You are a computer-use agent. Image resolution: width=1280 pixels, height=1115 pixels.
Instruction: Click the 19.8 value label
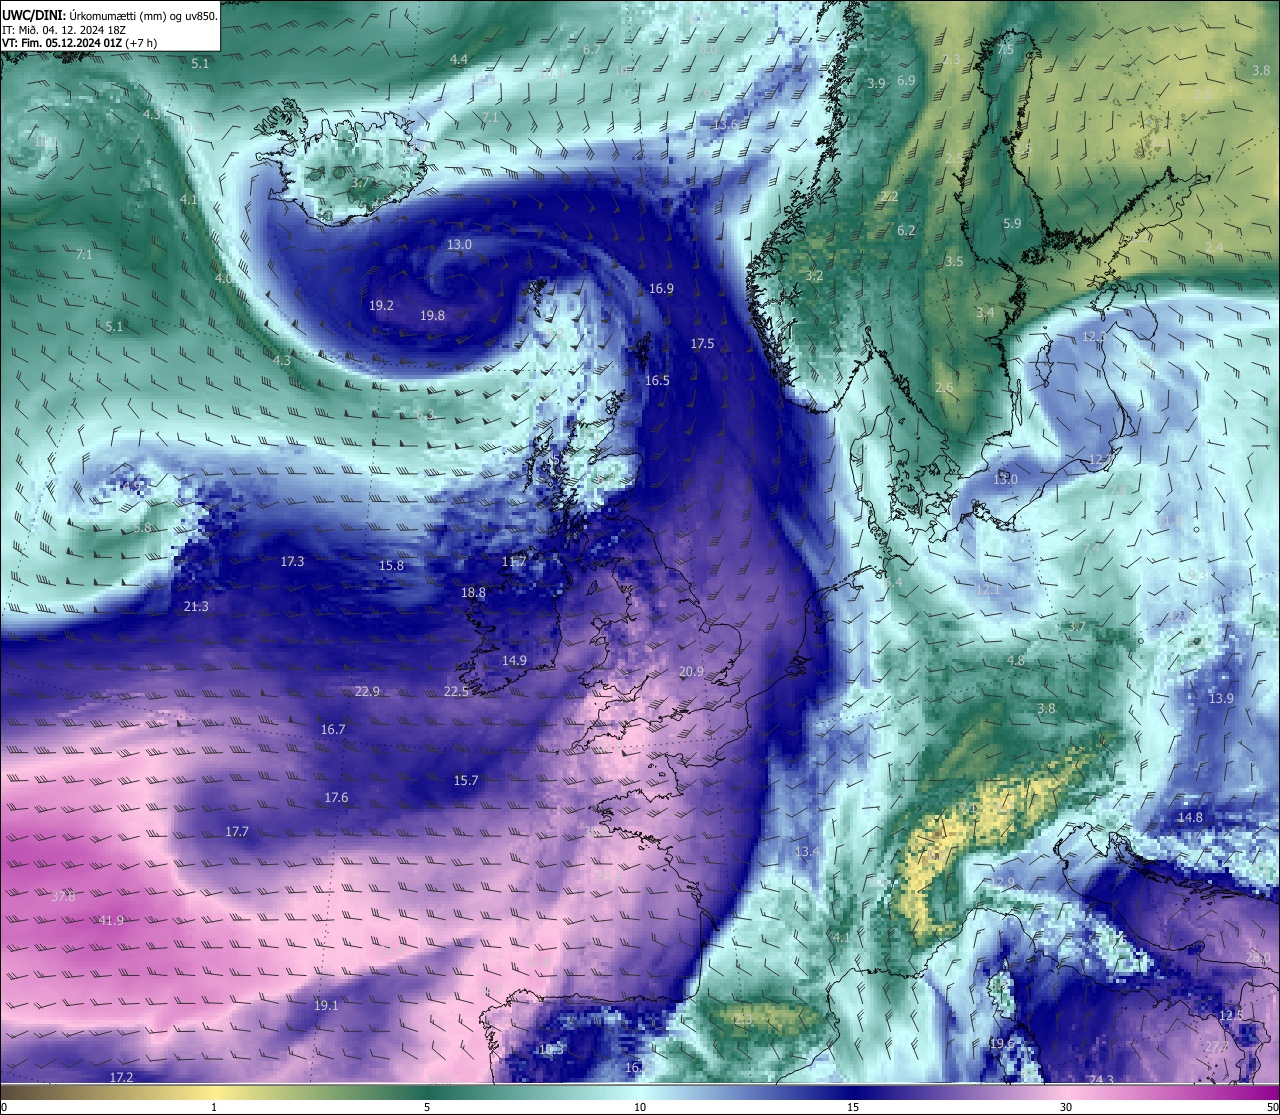click(x=432, y=315)
